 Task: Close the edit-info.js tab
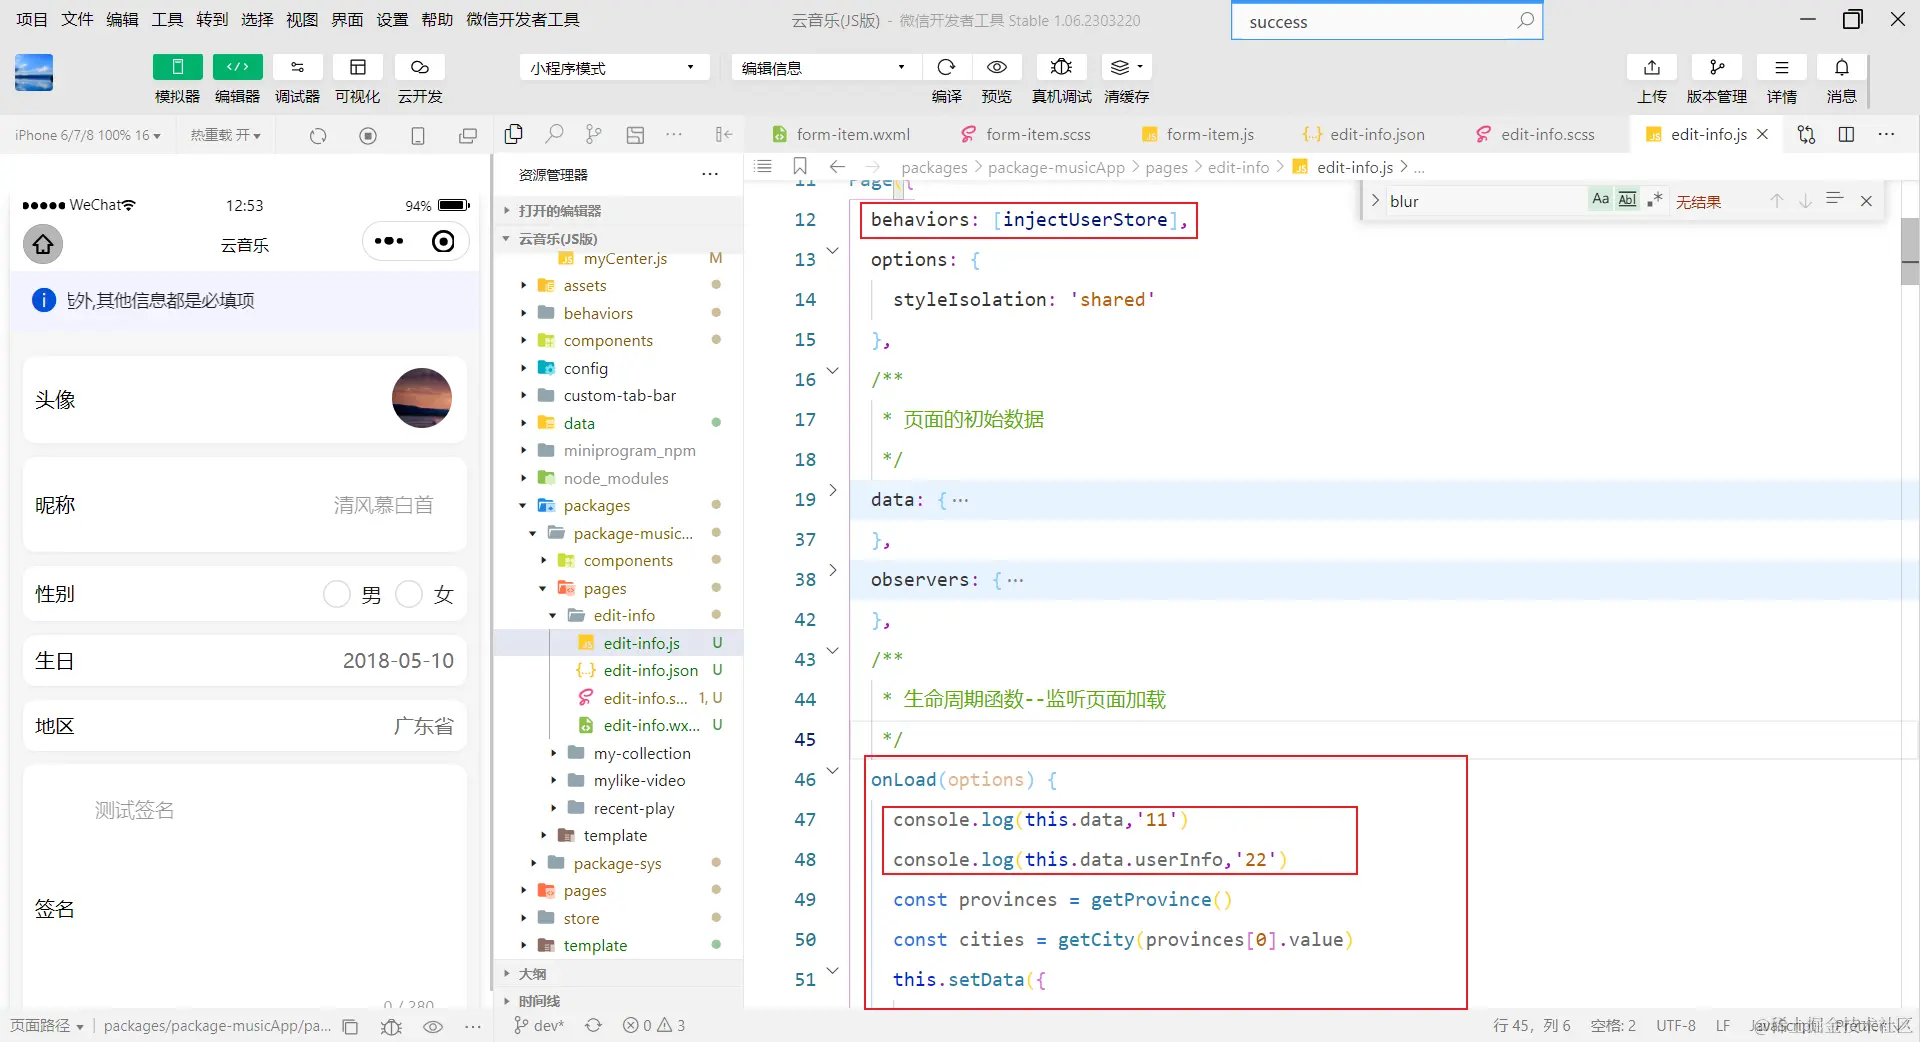pos(1763,134)
